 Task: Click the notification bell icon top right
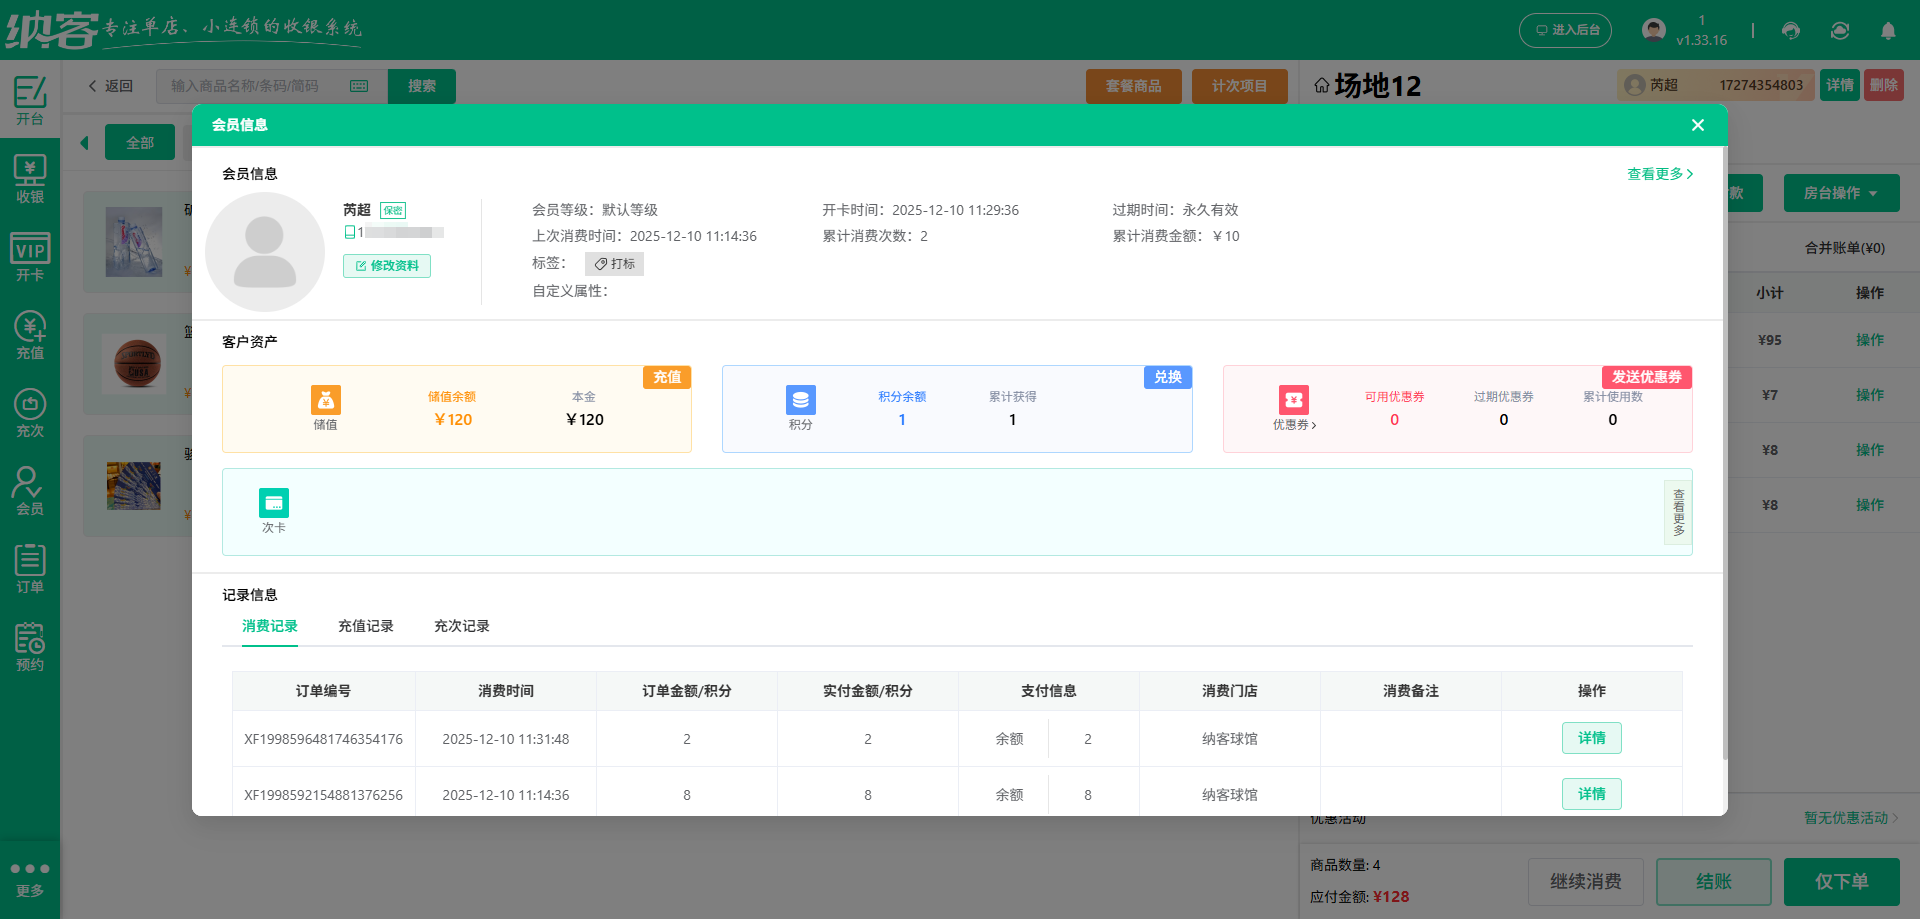(1888, 31)
